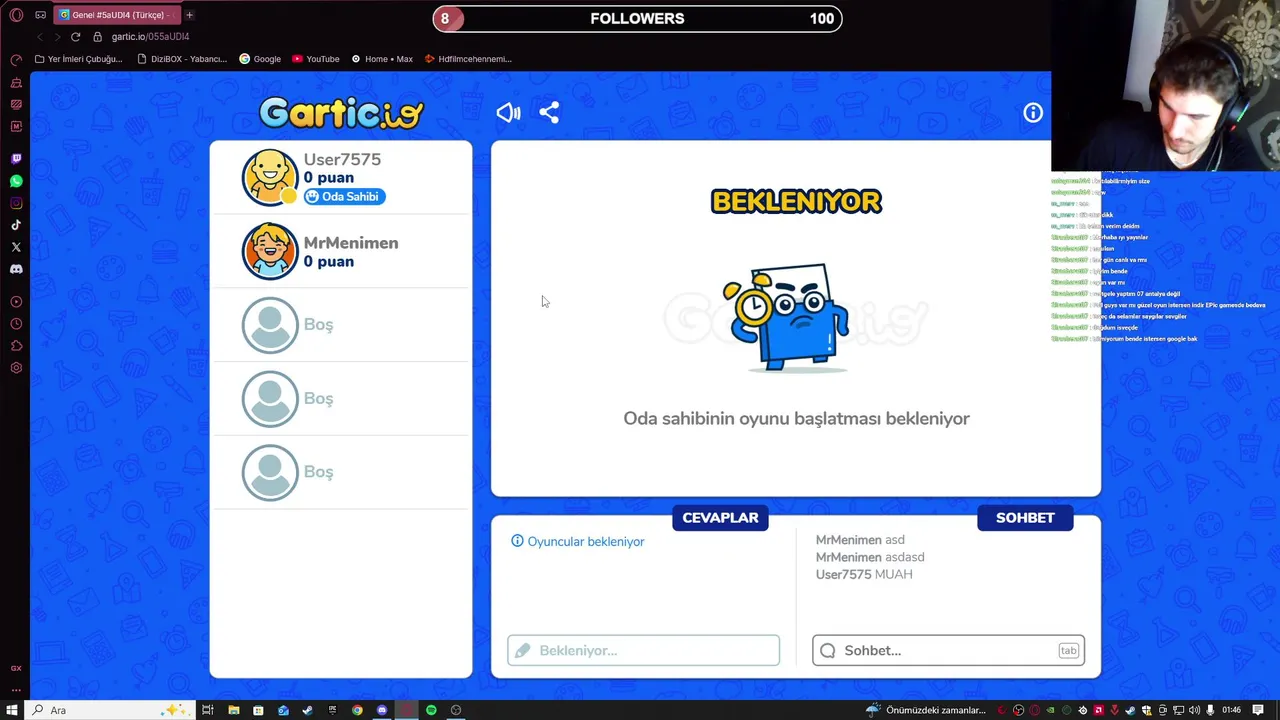Click the SOHBET tab label
The width and height of the screenshot is (1280, 720).
pos(1025,518)
